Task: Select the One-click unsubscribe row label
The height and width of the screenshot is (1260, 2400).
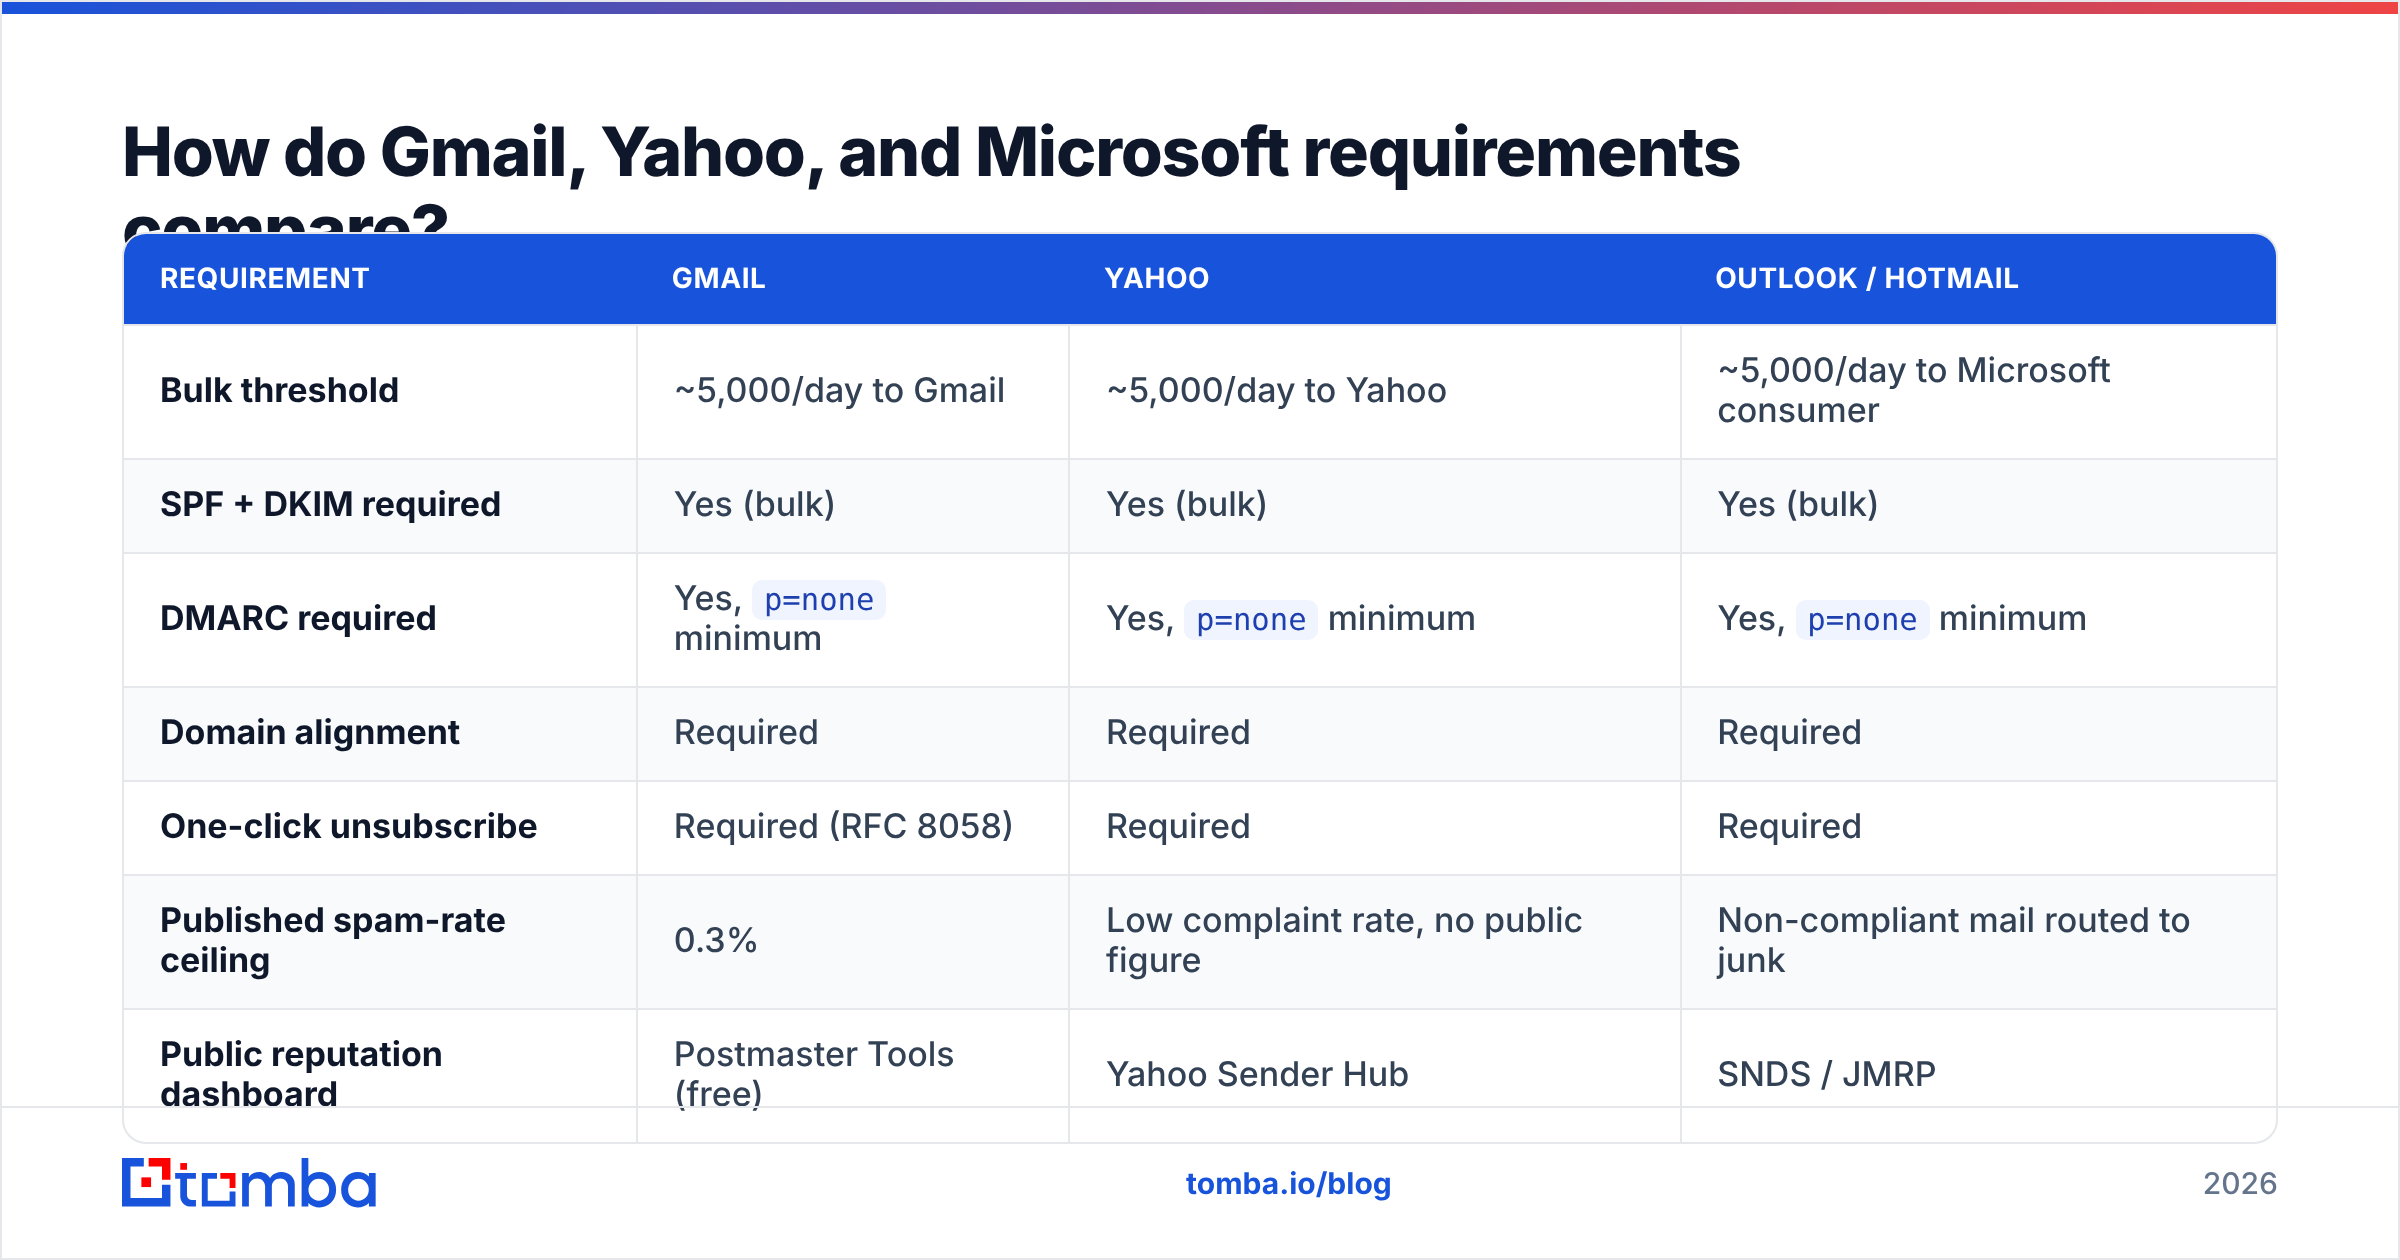Action: [x=348, y=826]
